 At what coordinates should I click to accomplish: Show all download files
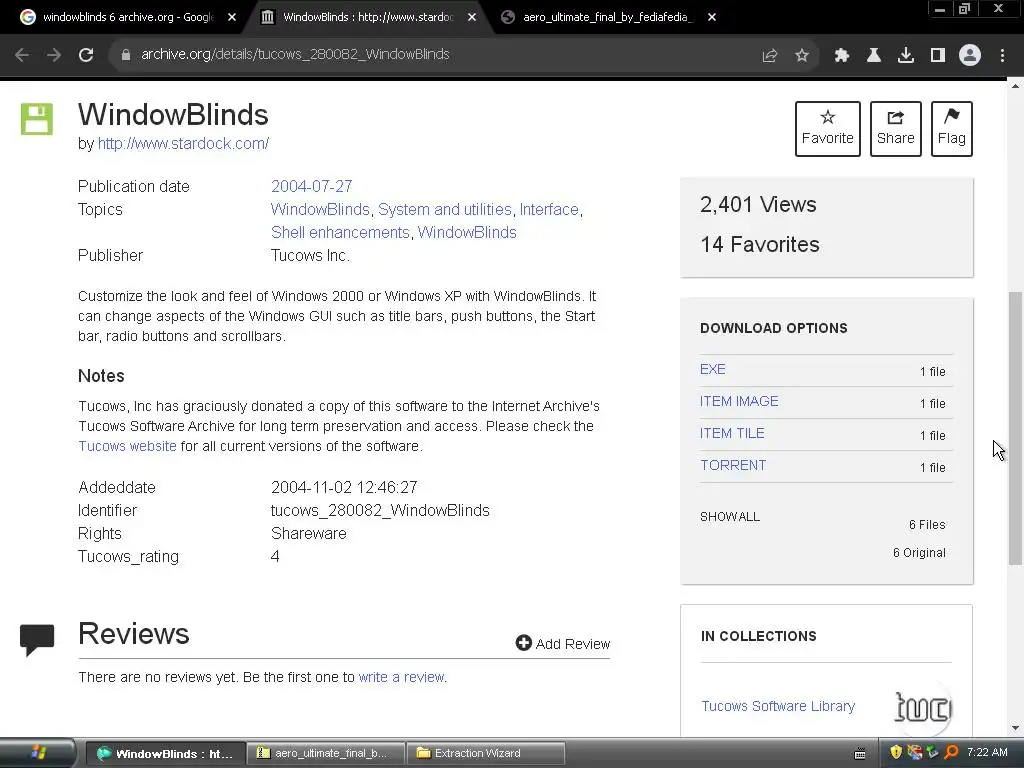point(729,517)
